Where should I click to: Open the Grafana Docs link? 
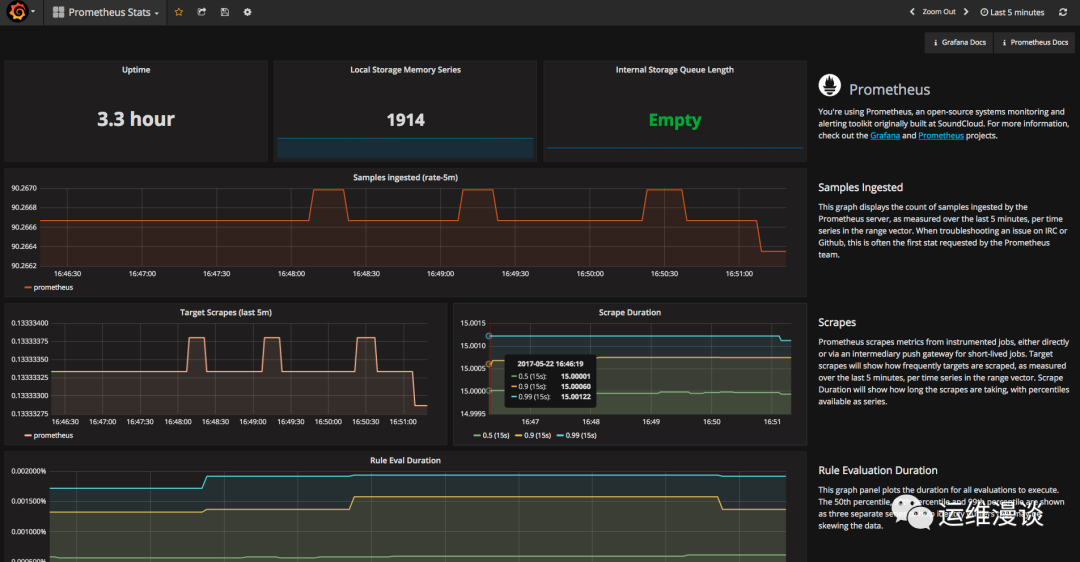(x=959, y=43)
